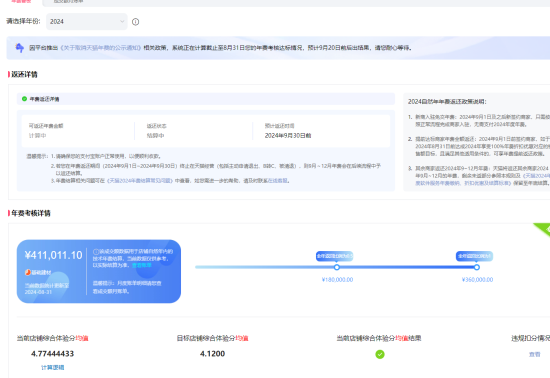Click the 查看账单 link in blue card
The image size is (550, 378).
[x=142, y=265]
